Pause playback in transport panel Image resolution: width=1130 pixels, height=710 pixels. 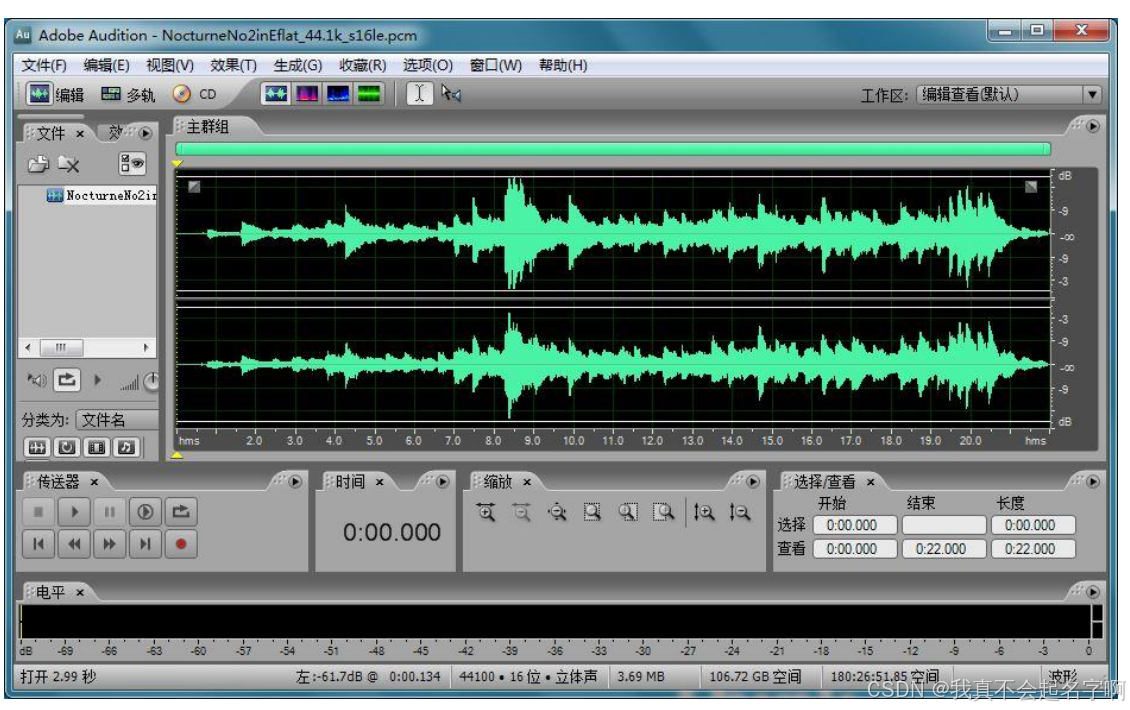(109, 512)
